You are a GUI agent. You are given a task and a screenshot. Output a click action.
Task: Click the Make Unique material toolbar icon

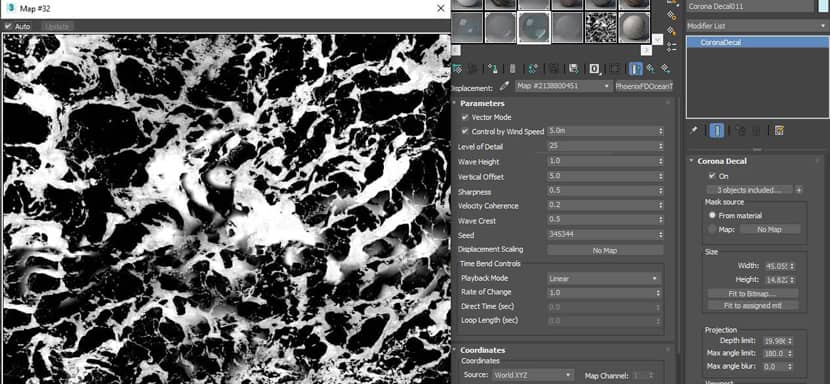pyautogui.click(x=553, y=69)
